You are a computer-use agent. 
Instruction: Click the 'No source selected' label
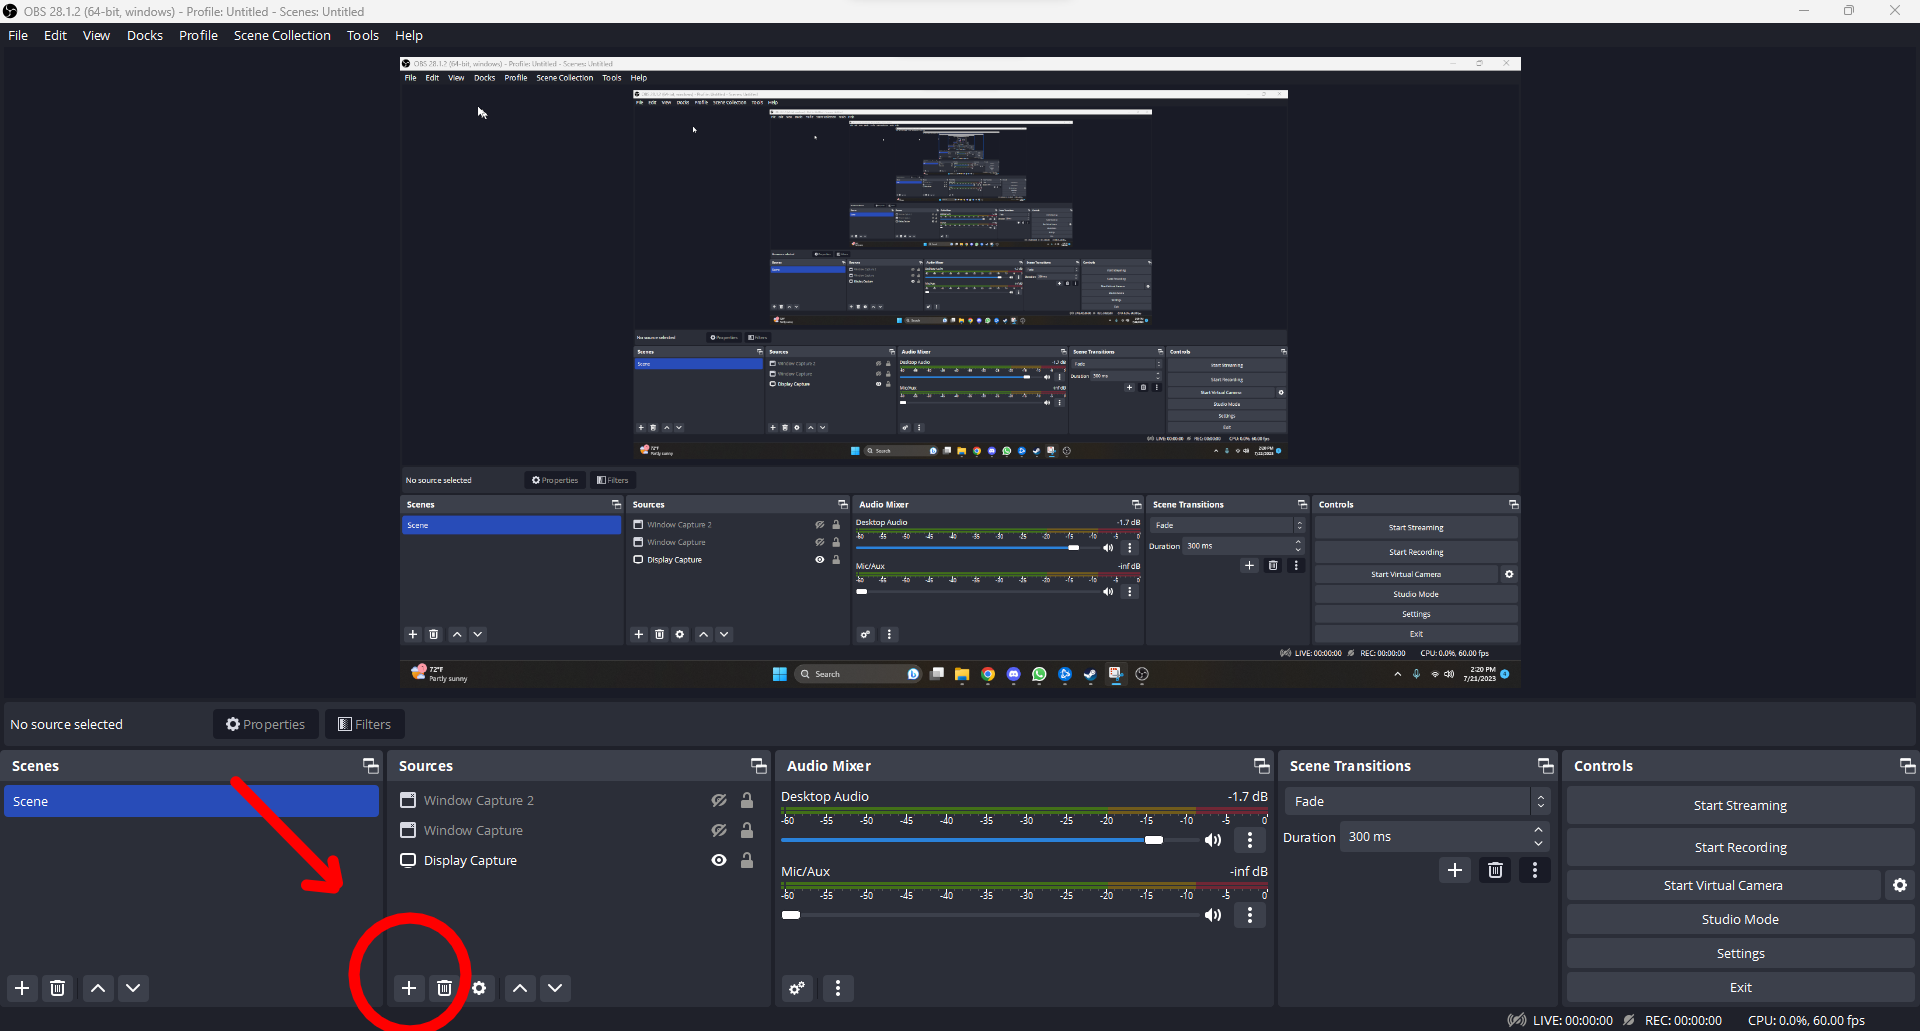66,724
